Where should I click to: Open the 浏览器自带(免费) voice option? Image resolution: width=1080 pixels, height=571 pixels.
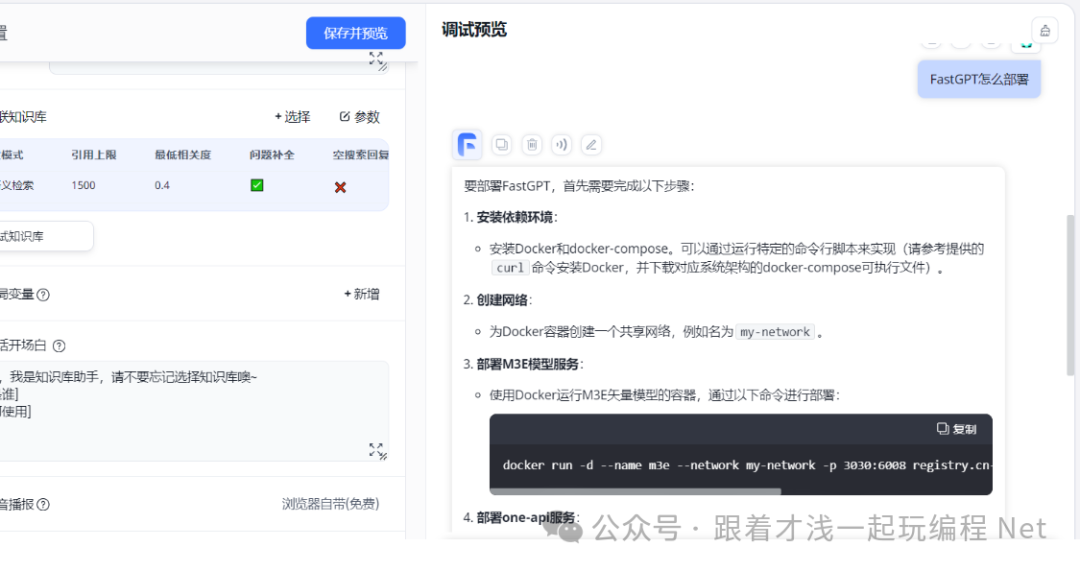click(x=331, y=504)
